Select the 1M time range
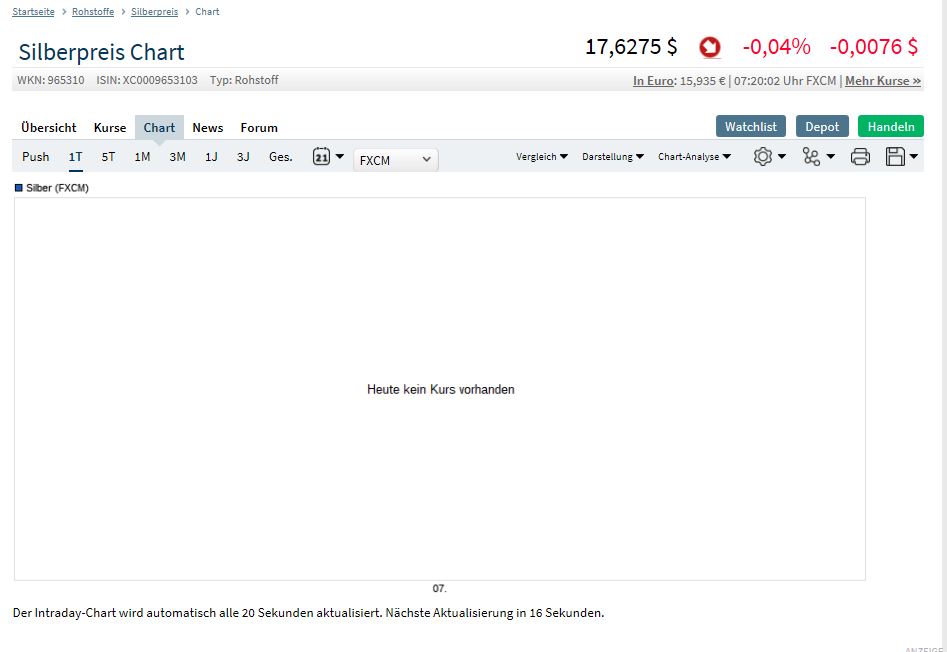Image resolution: width=947 pixels, height=652 pixels. pos(142,157)
